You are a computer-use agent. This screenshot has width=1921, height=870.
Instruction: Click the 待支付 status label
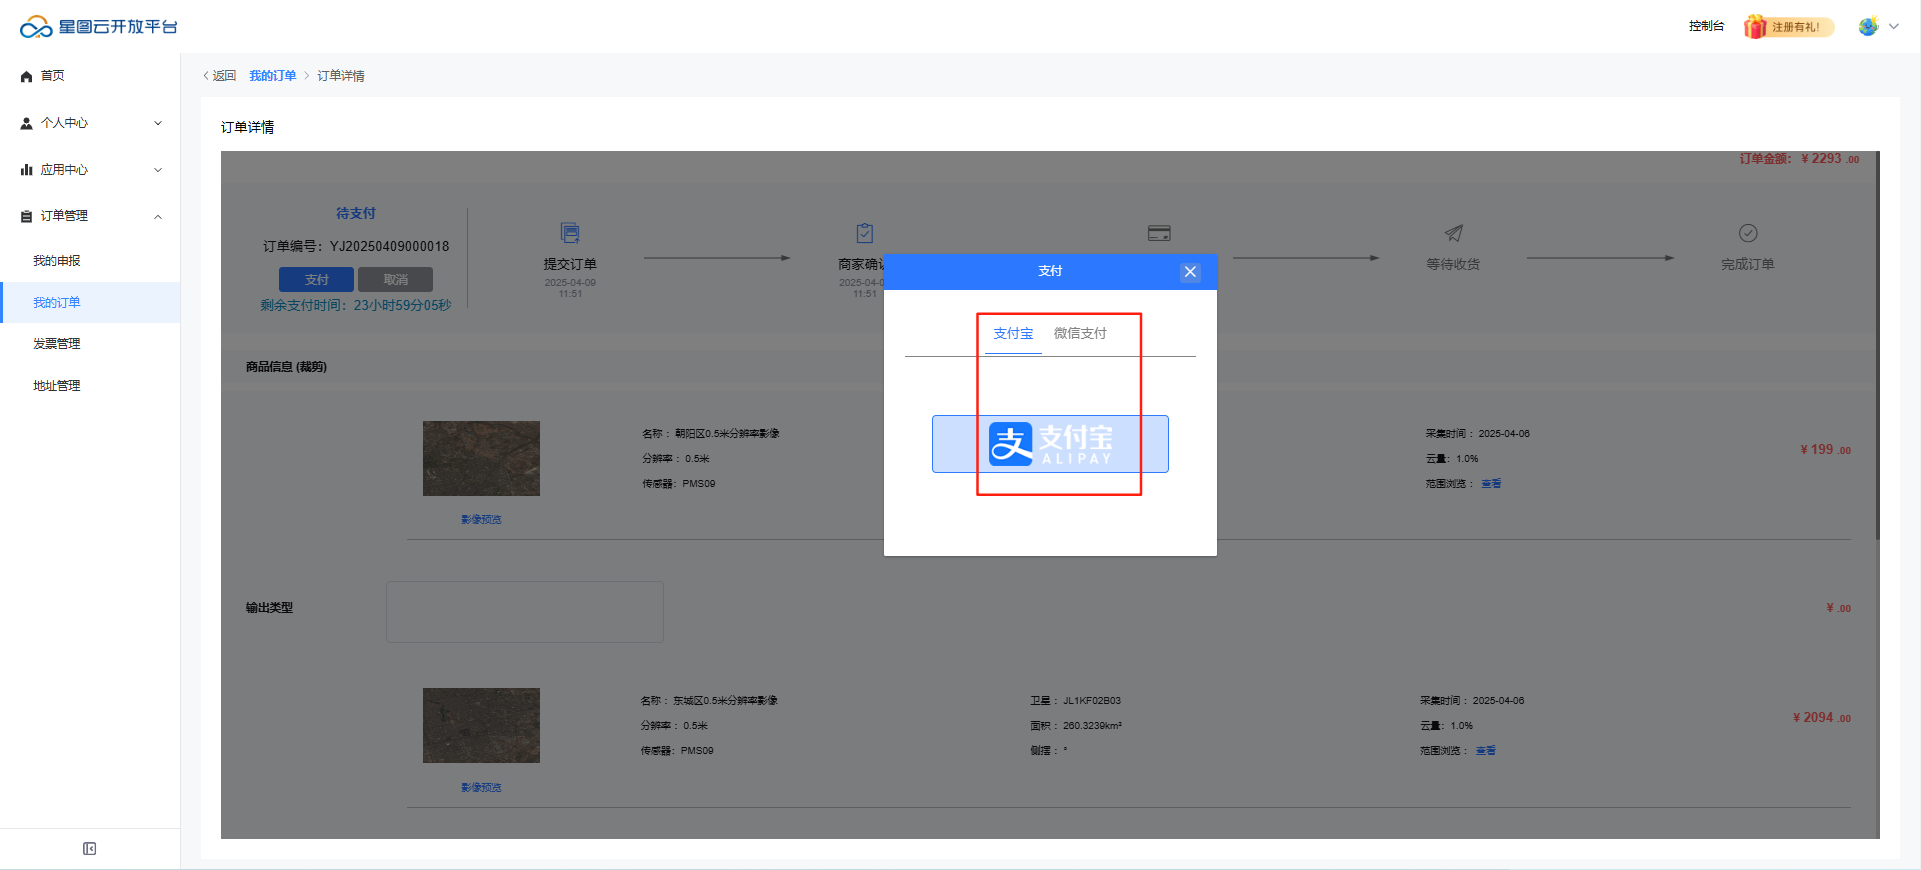point(356,213)
